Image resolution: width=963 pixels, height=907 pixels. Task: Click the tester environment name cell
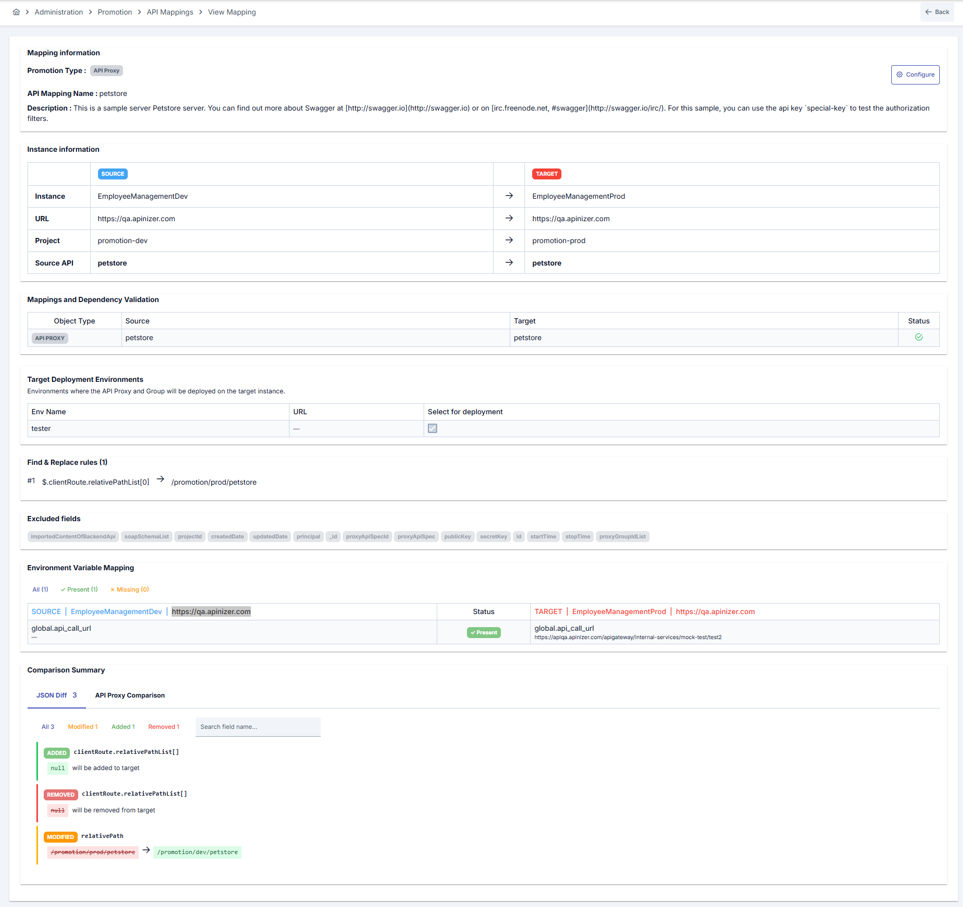coord(158,429)
